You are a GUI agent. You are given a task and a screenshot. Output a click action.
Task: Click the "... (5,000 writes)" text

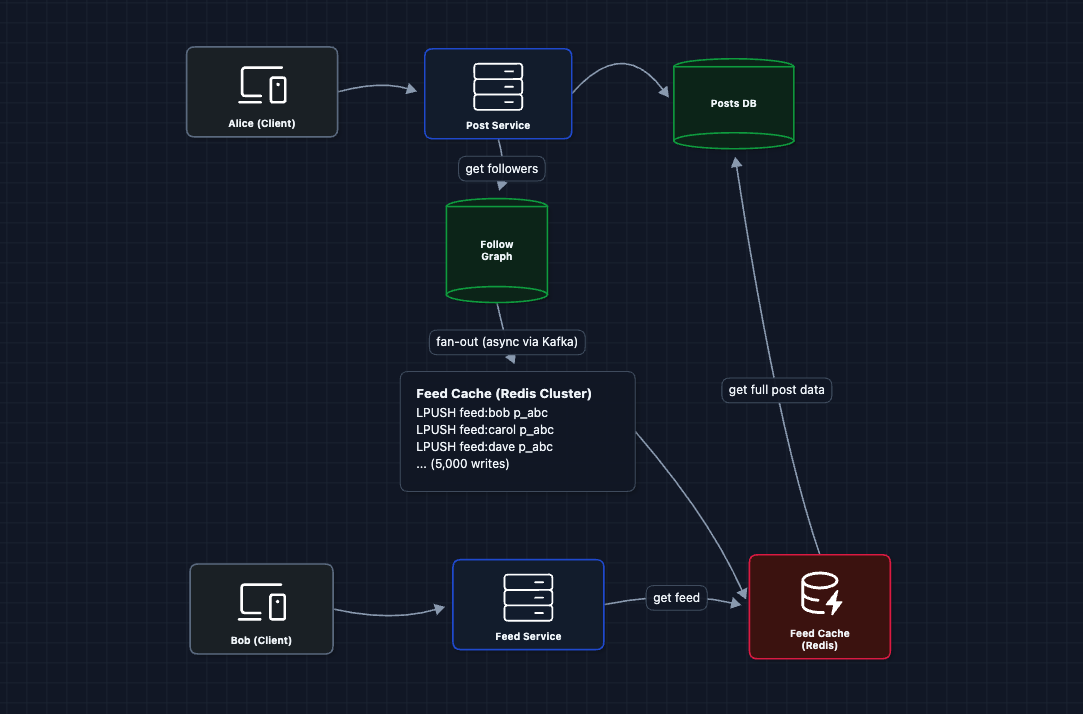(463, 464)
